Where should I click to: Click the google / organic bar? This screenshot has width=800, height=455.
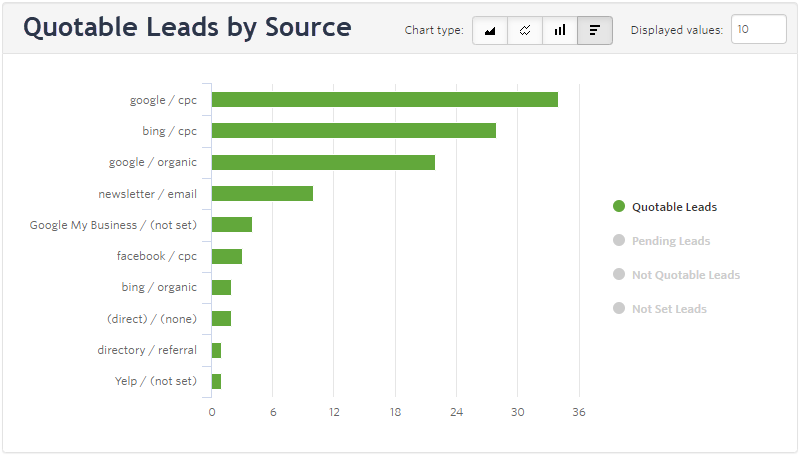pyautogui.click(x=323, y=162)
